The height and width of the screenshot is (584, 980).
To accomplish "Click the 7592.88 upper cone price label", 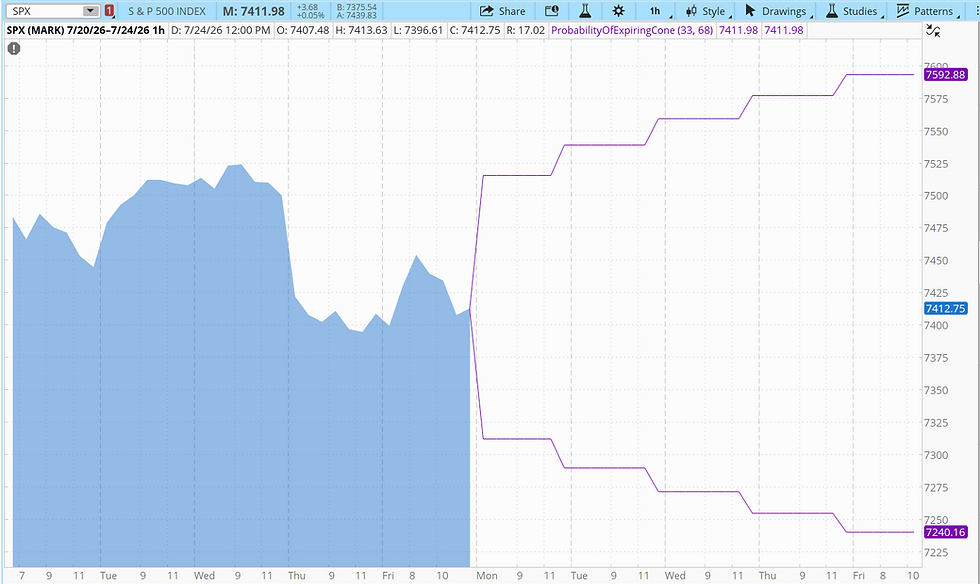I will pos(945,74).
